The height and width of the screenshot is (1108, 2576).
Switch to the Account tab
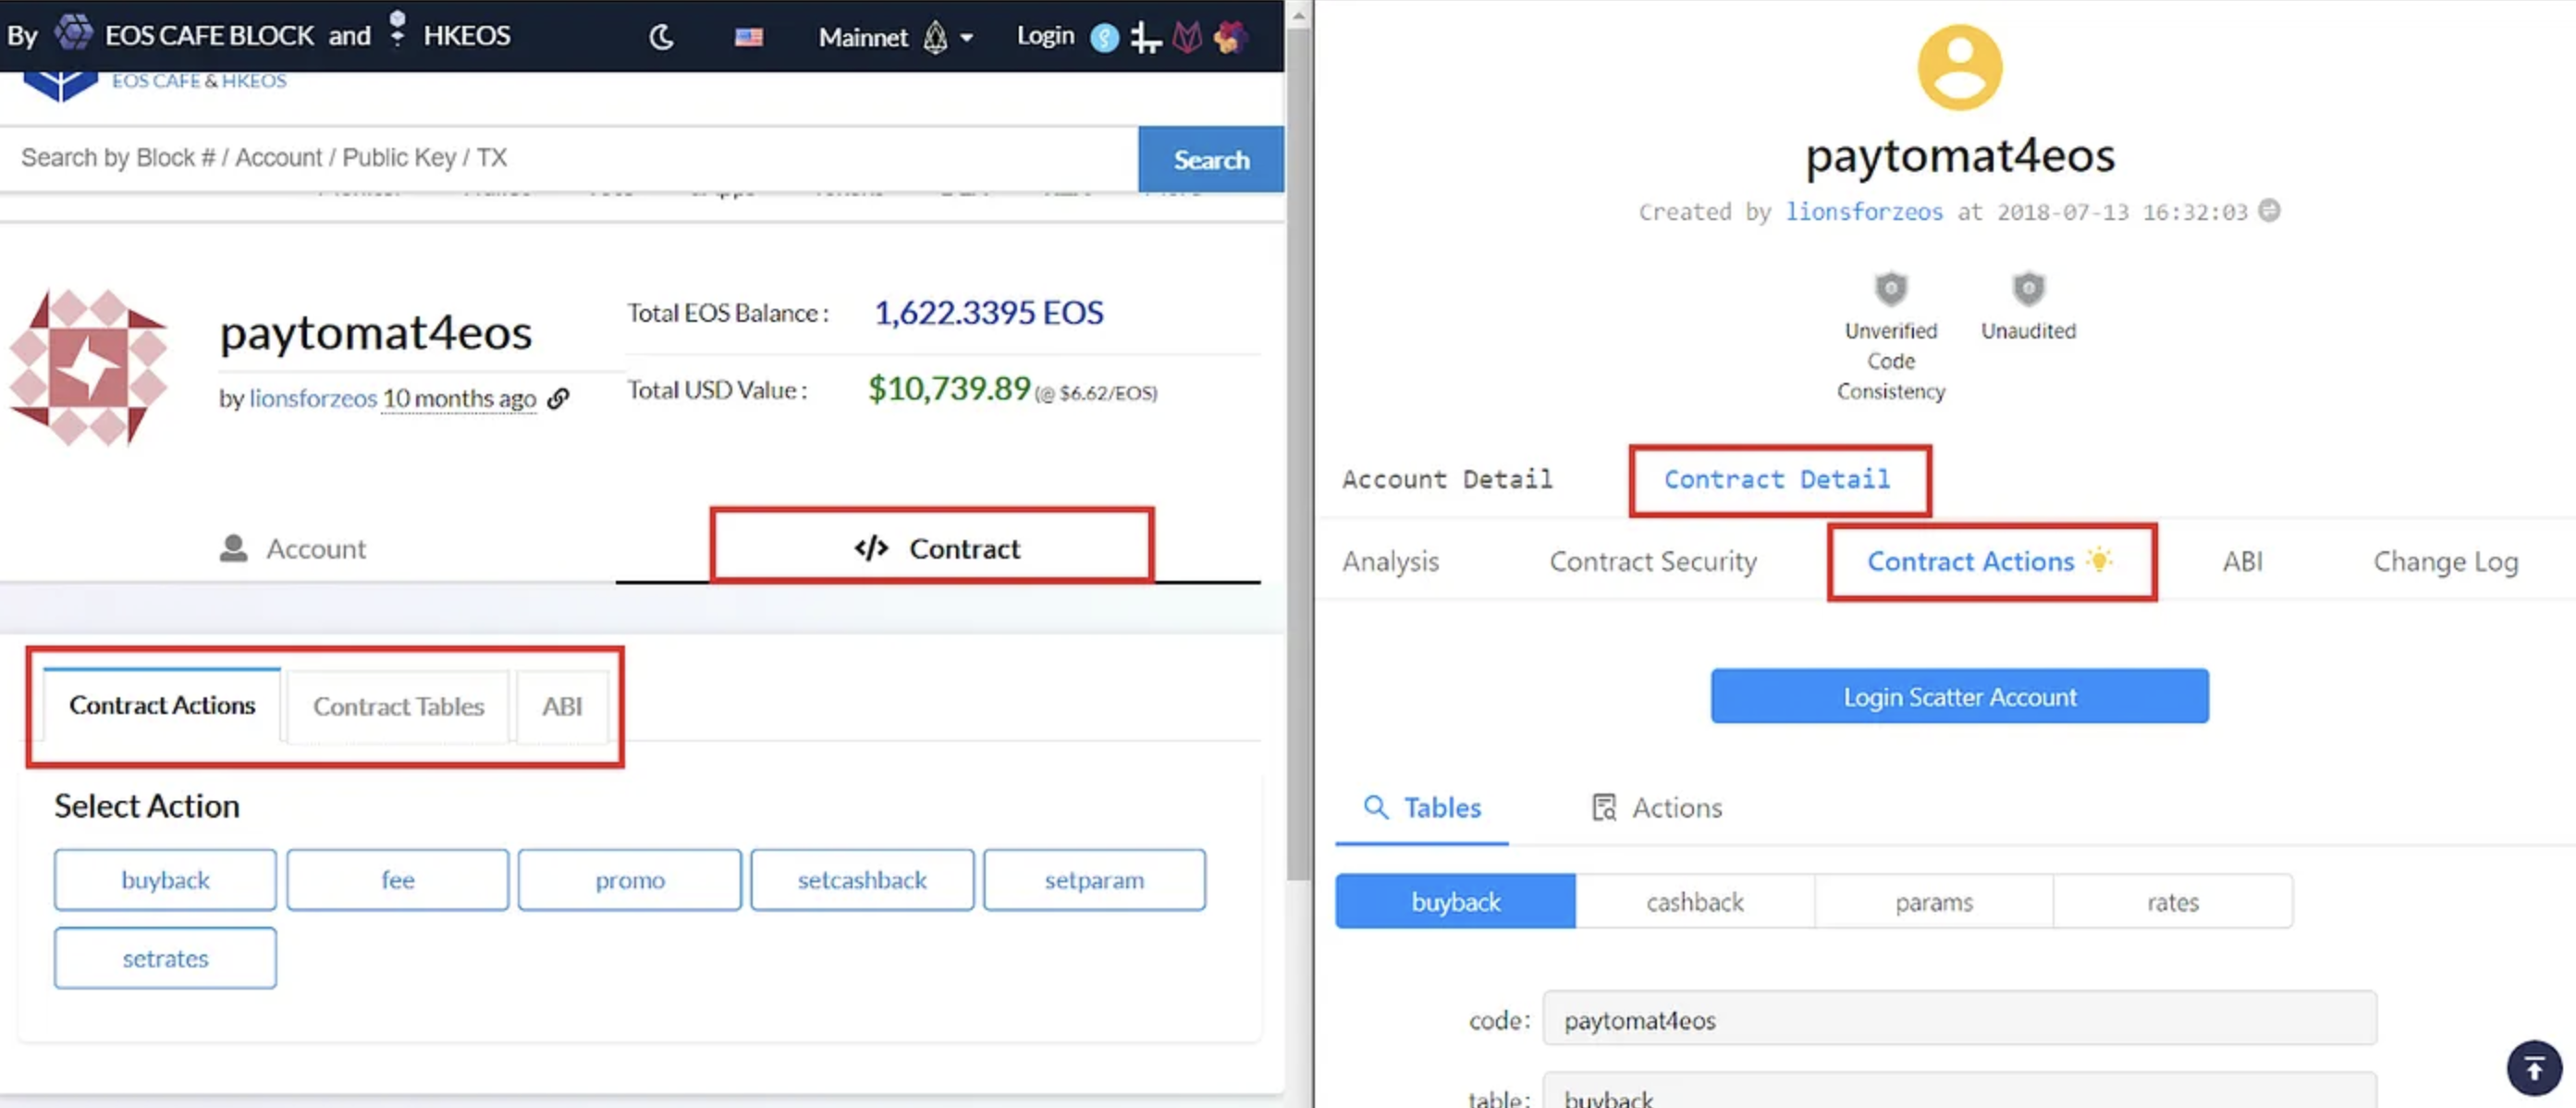pyautogui.click(x=293, y=548)
